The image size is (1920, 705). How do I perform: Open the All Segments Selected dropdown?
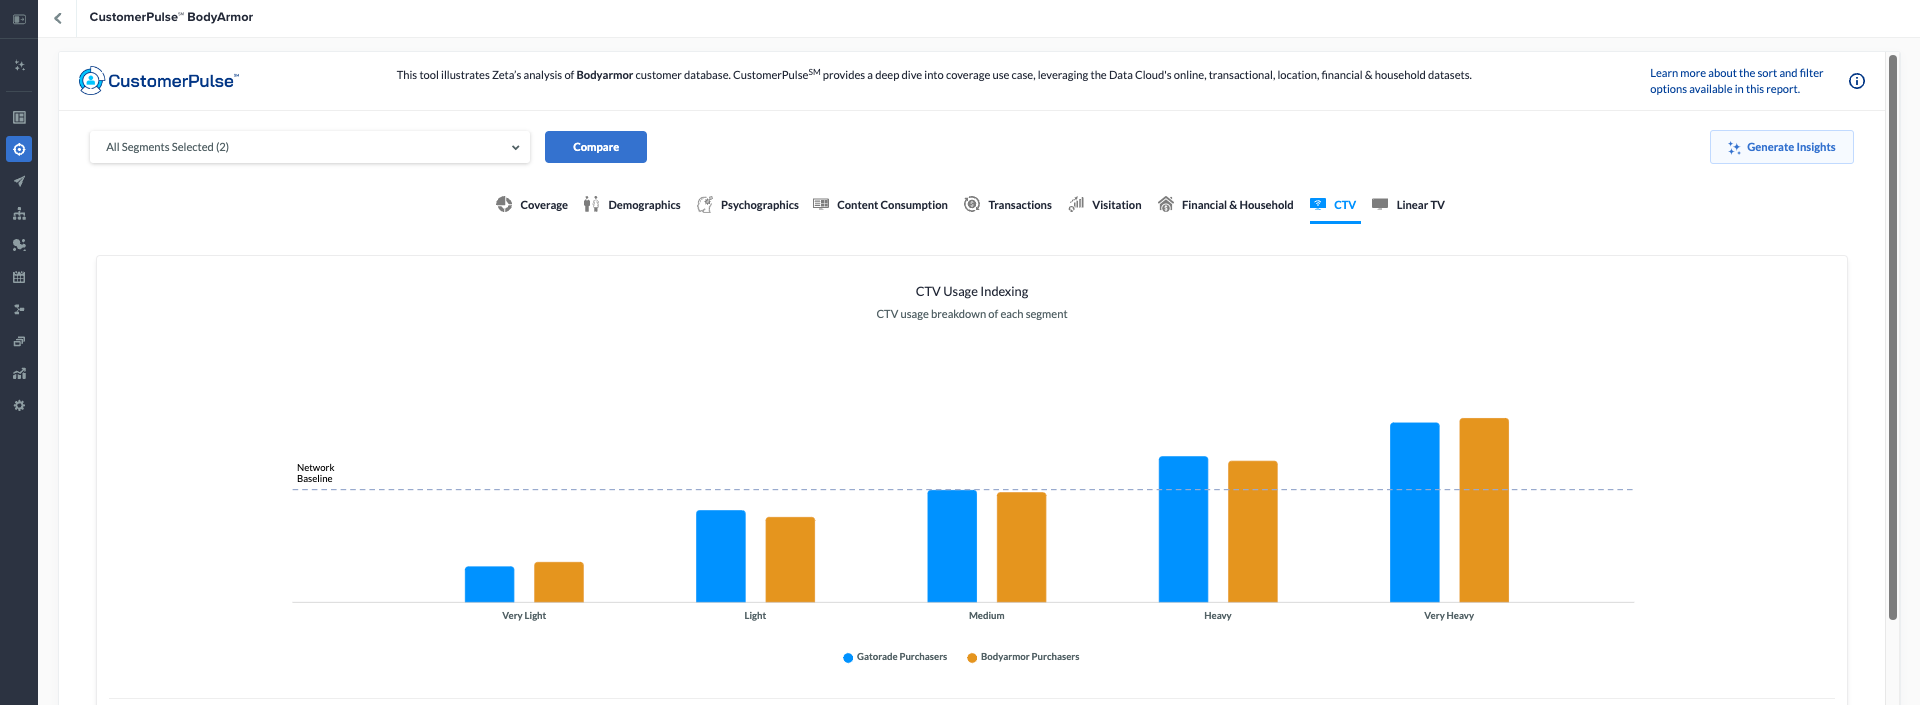pos(310,147)
